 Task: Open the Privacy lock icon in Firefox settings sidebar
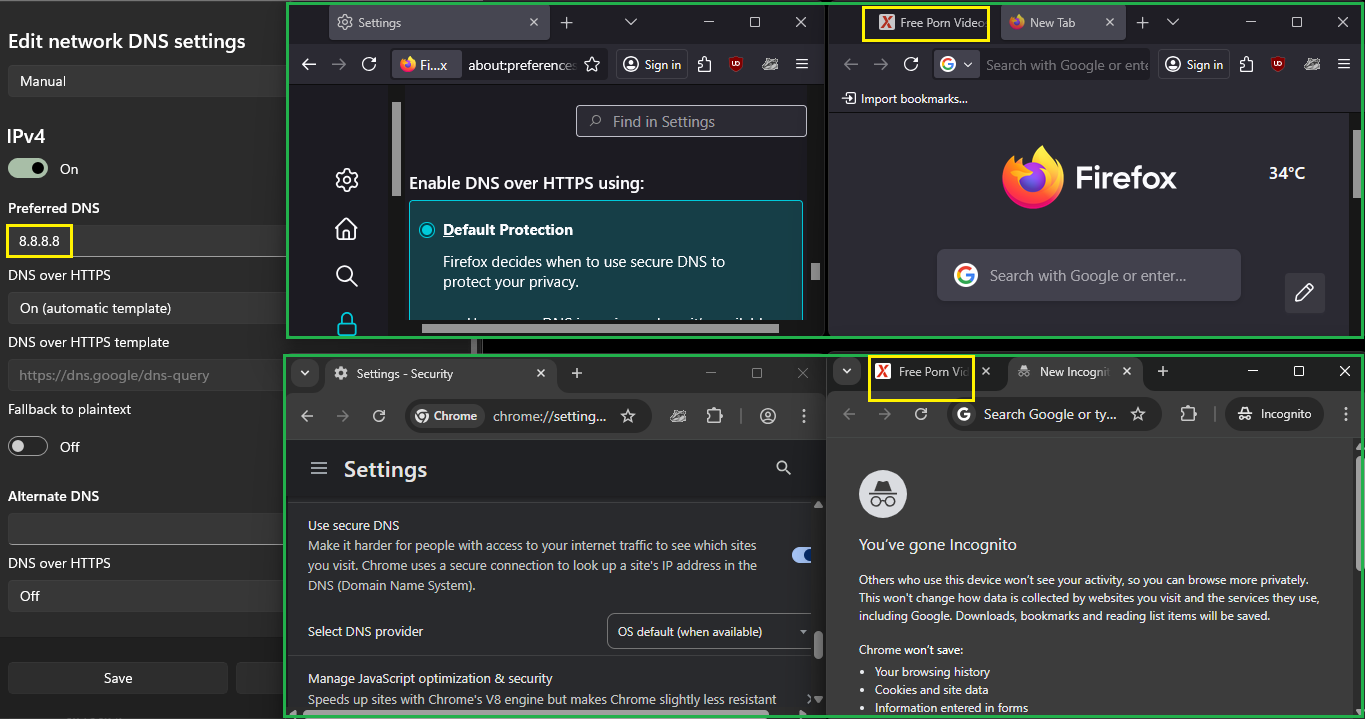346,323
